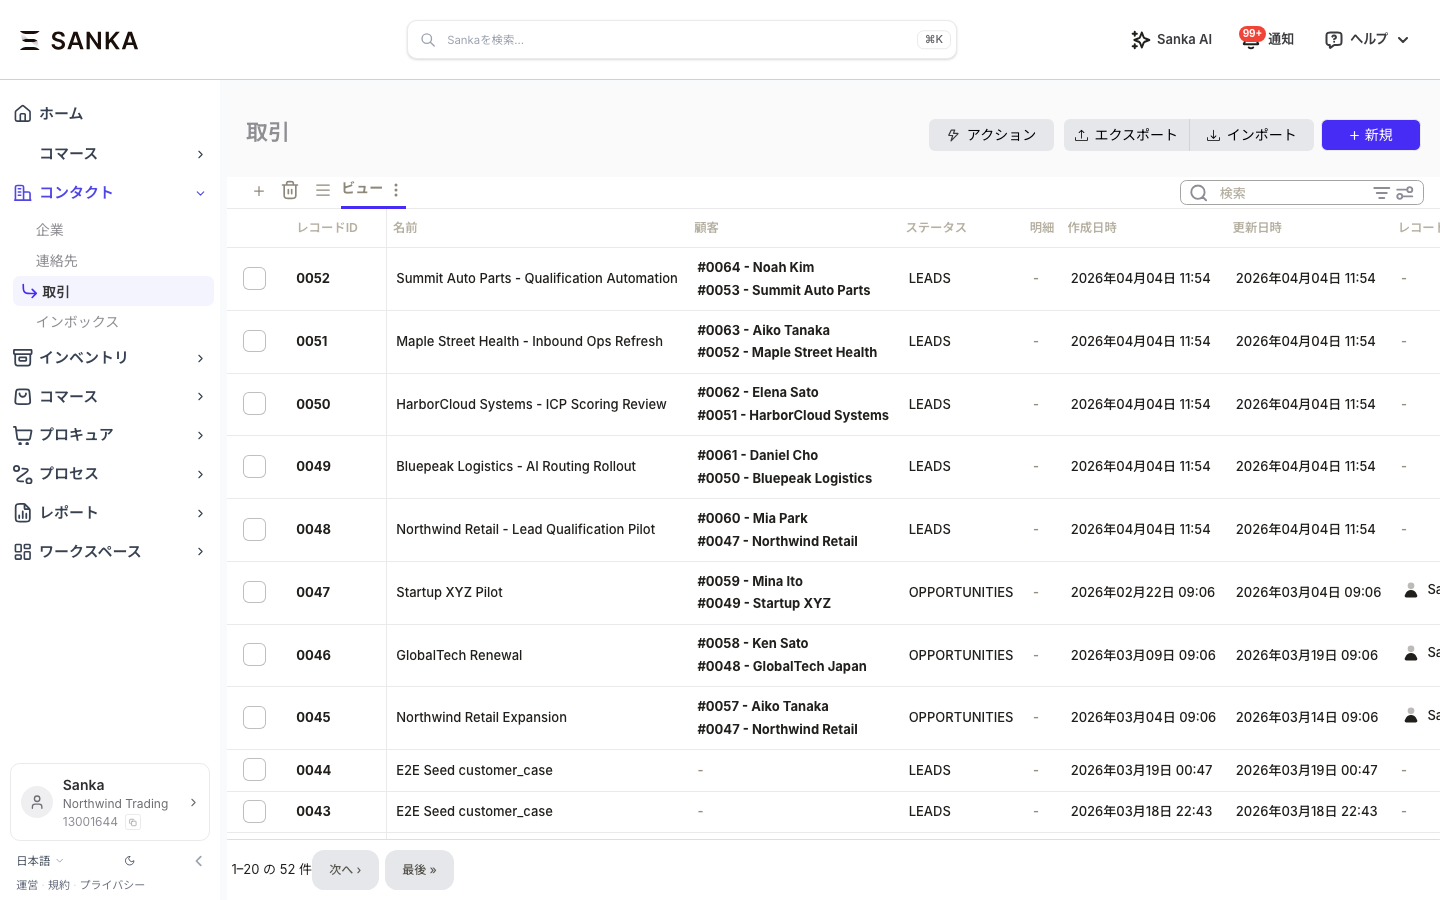
Task: Click the 新規 button to create a deal
Action: 1370,135
